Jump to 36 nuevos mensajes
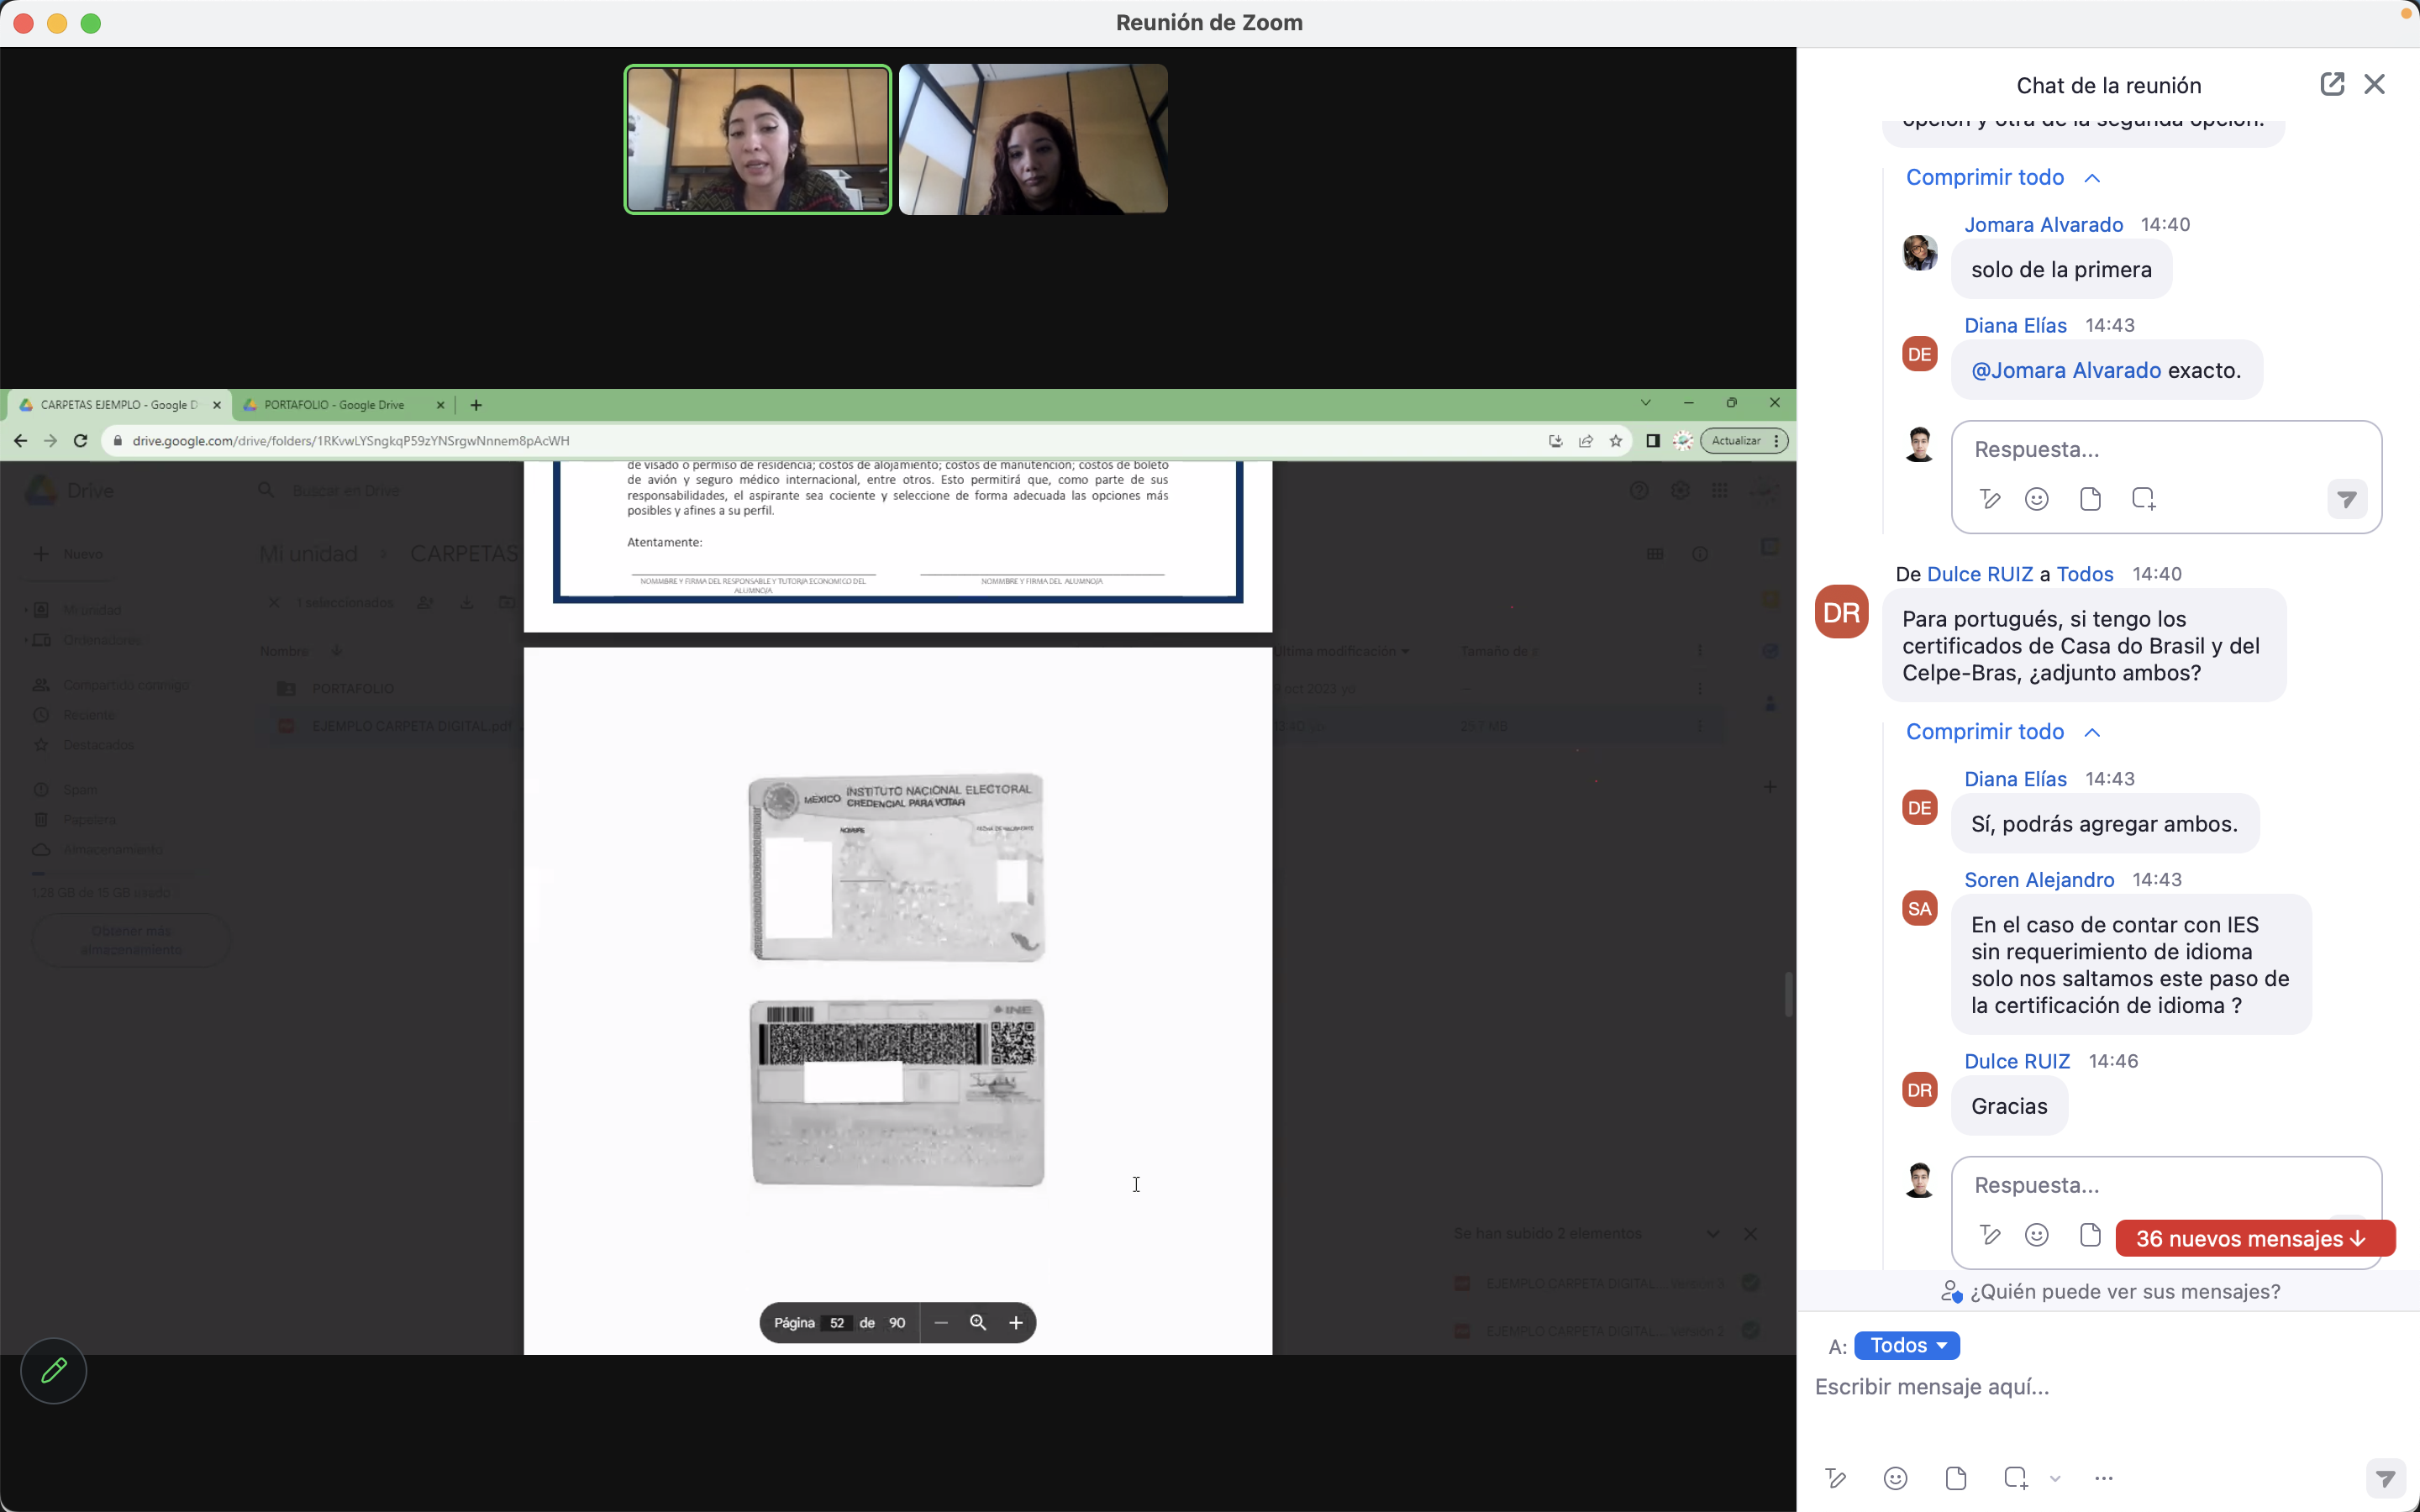 (x=2253, y=1238)
